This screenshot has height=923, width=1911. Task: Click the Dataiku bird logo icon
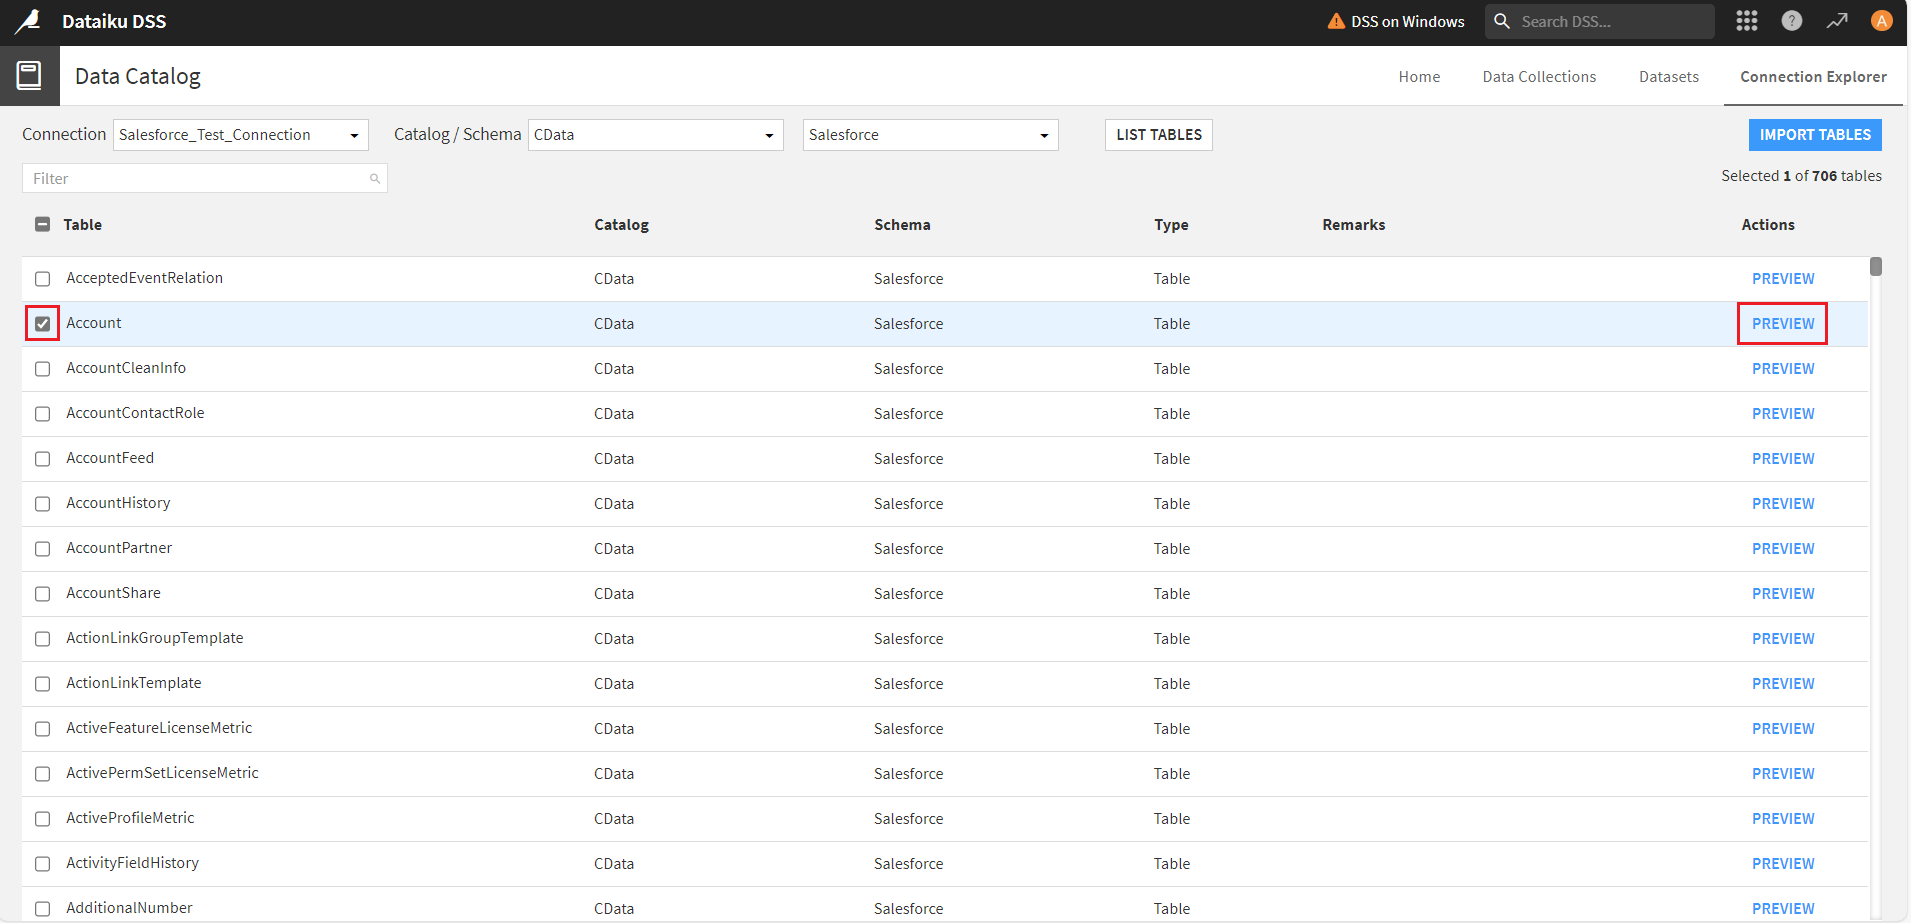click(28, 21)
